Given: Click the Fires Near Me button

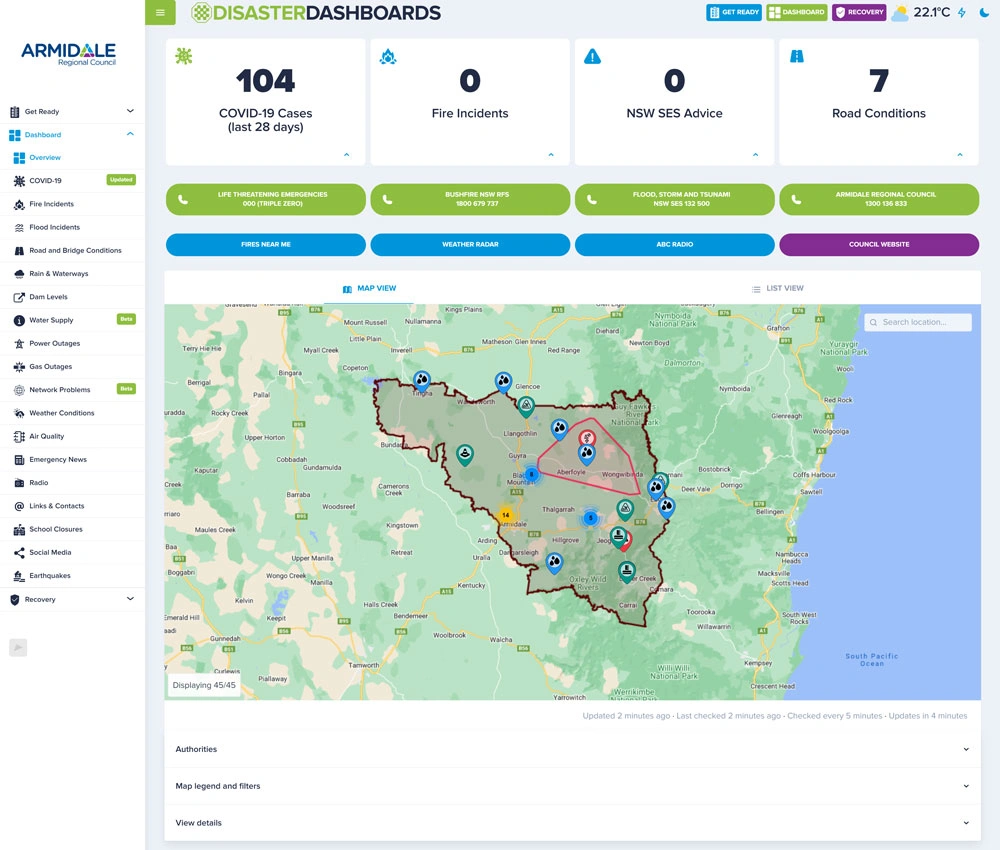Looking at the screenshot, I should click(x=265, y=245).
